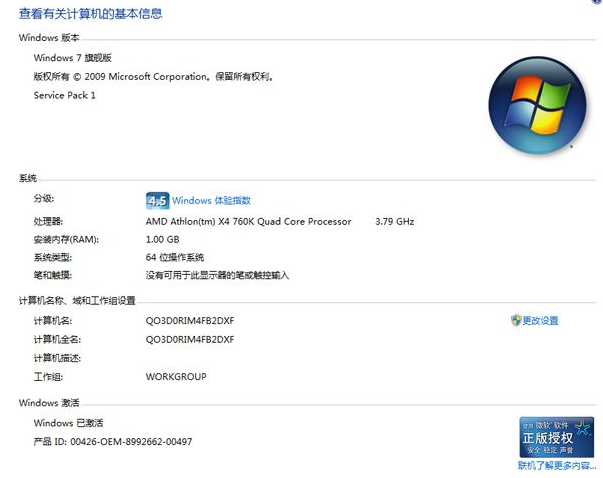This screenshot has width=603, height=478.
Task: Click the Microsoft copyright notice text
Action: (x=153, y=76)
